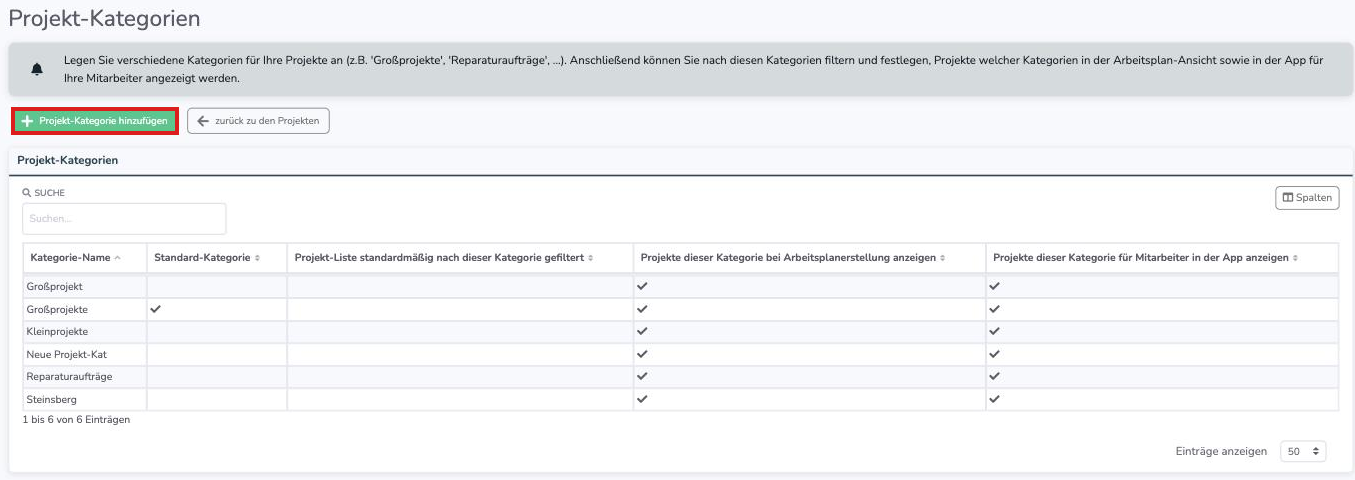Click App-anzeigen checkmark in Kleinprojekte row

[994, 331]
